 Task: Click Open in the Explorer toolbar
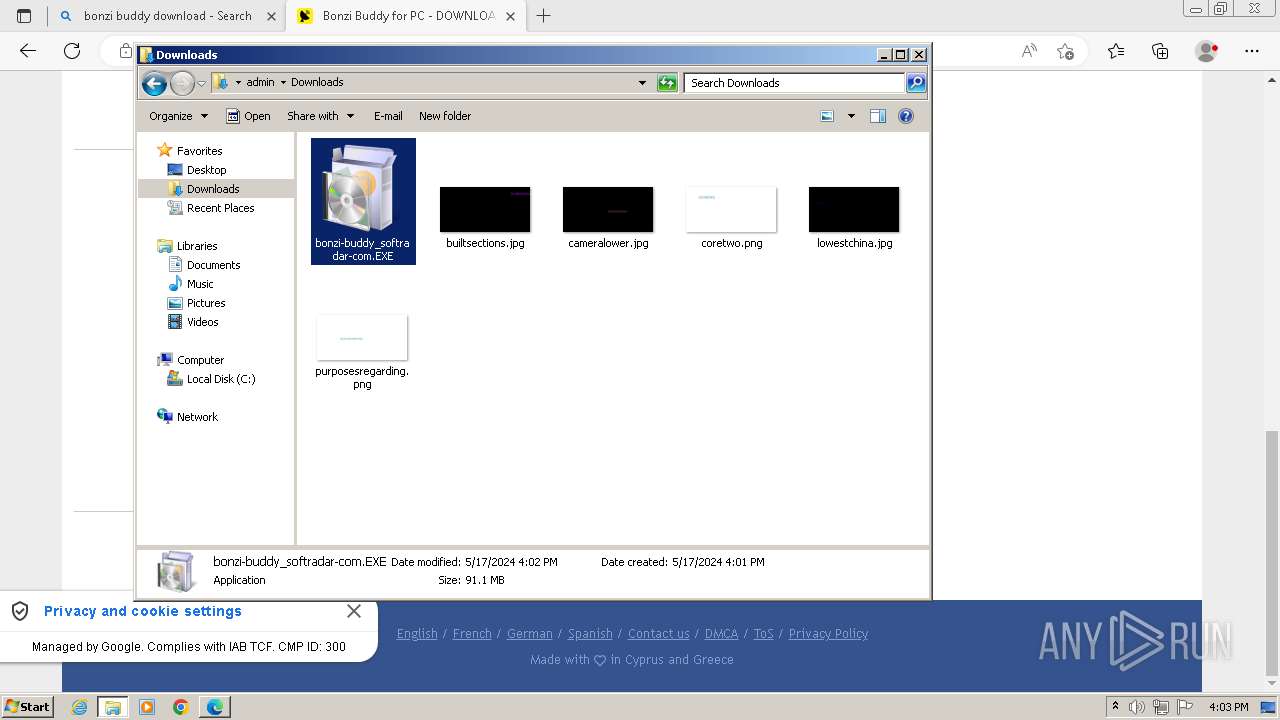[248, 116]
